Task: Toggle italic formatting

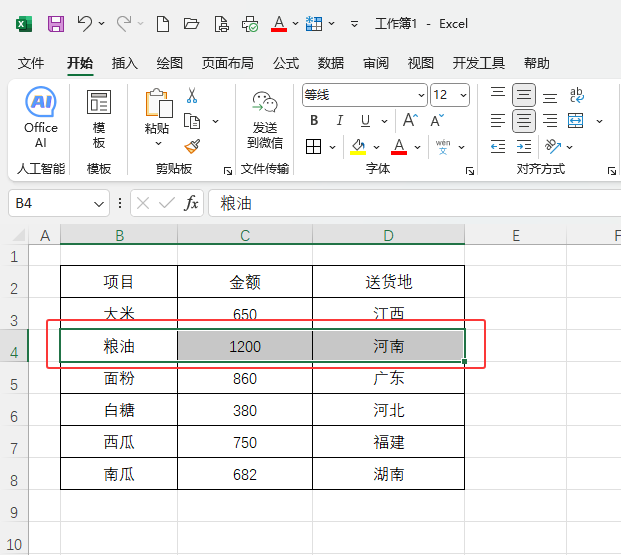Action: click(x=339, y=120)
